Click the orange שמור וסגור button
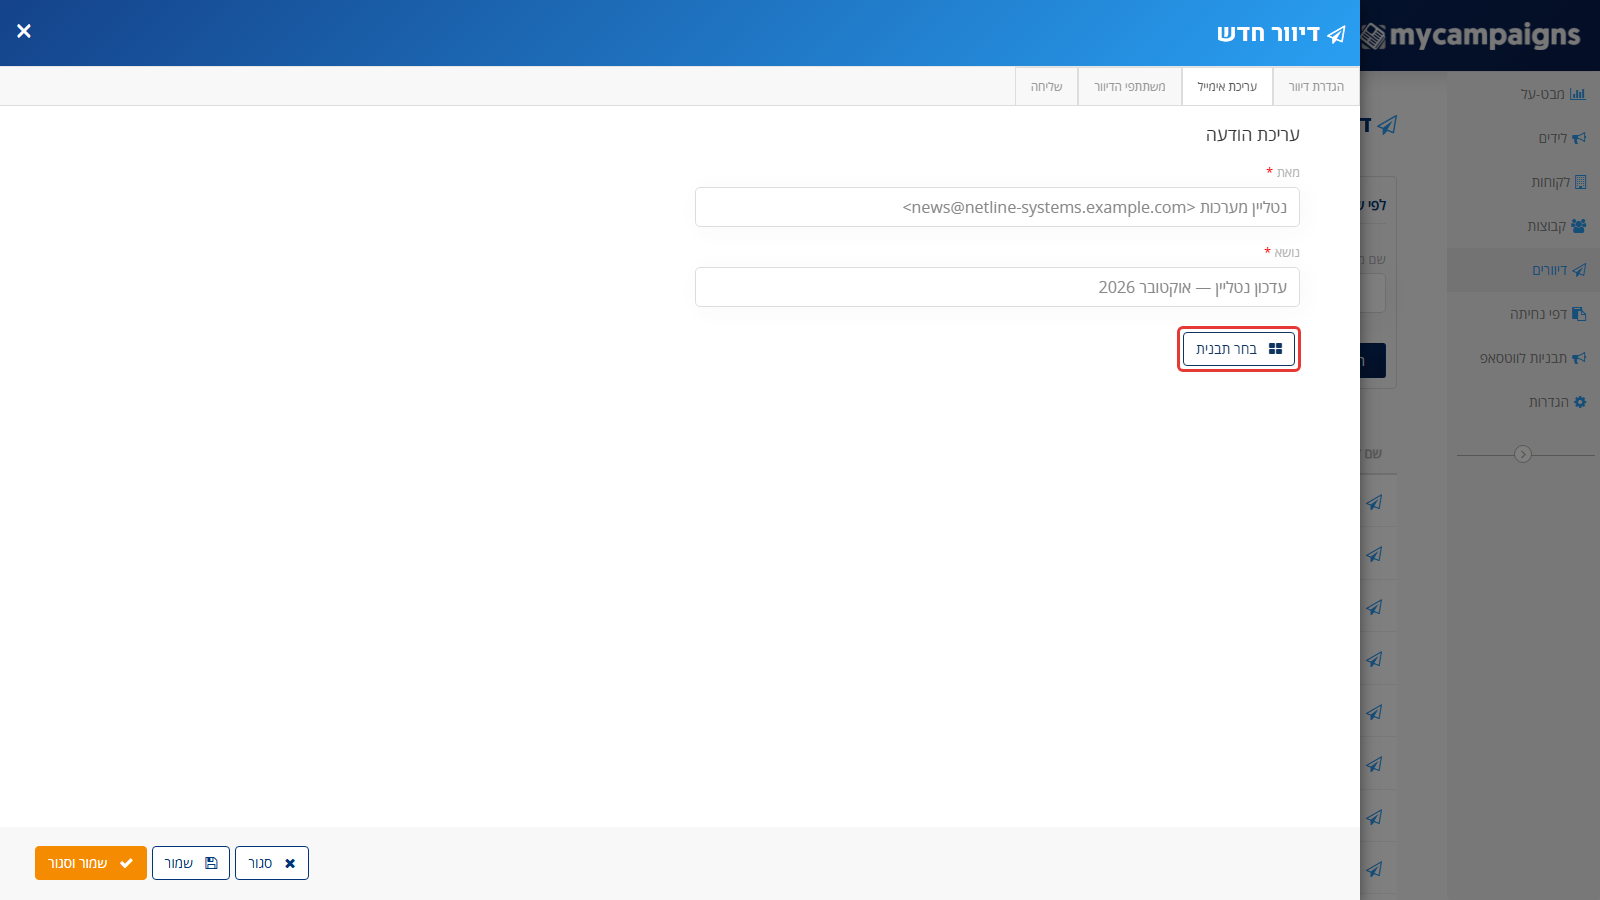This screenshot has width=1600, height=900. pyautogui.click(x=91, y=863)
